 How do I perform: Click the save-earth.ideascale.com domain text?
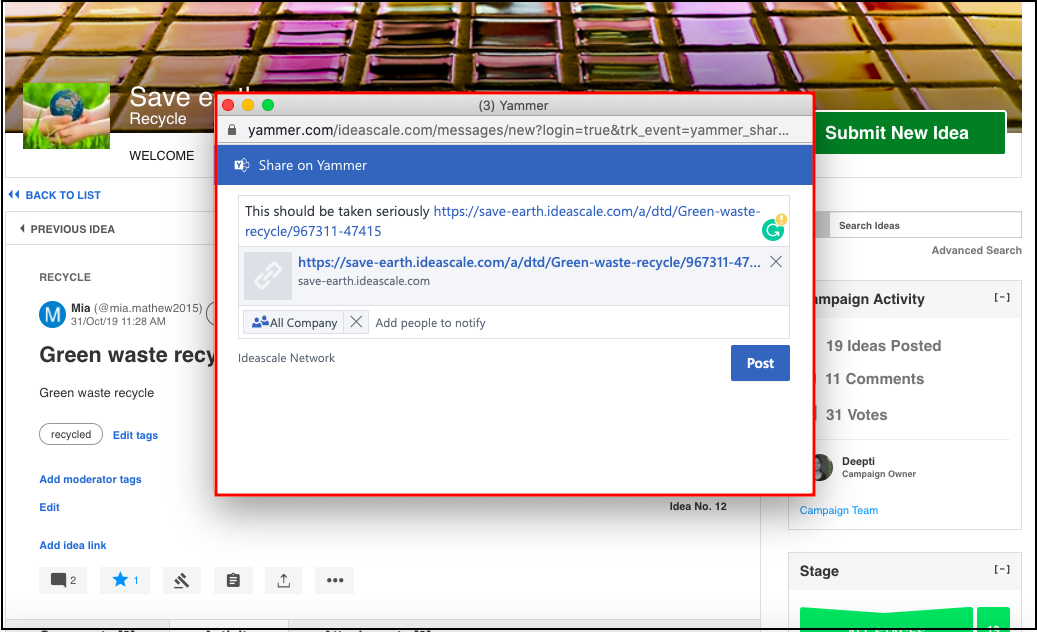tap(364, 281)
